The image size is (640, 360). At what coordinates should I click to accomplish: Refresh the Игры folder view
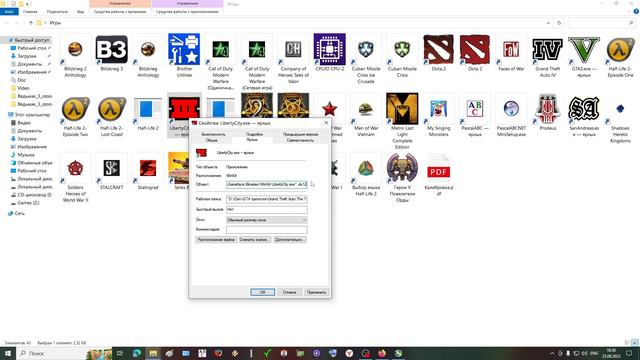(559, 23)
